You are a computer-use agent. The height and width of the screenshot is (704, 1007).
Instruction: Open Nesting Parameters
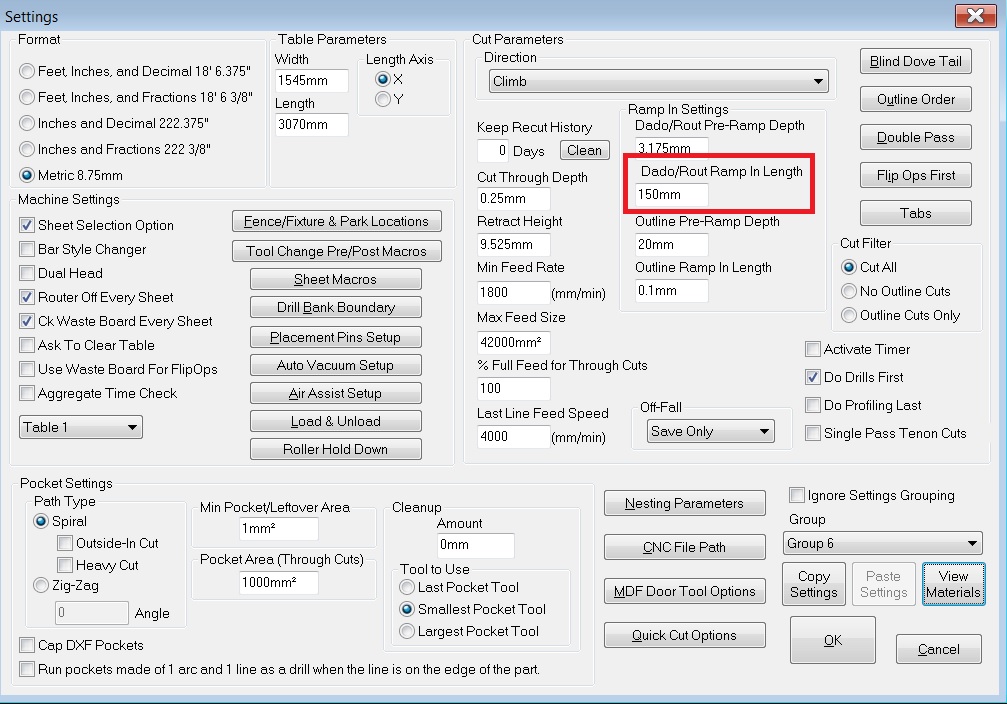click(x=684, y=503)
